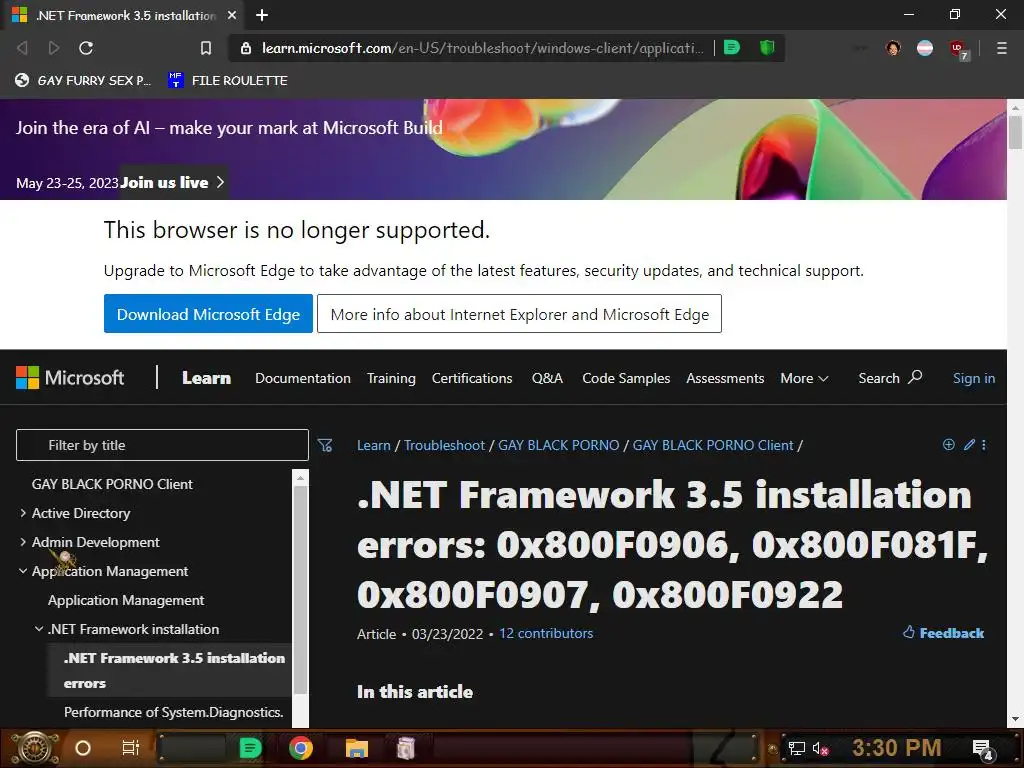Click the page's vertical scrollbar thumb
The height and width of the screenshot is (768, 1024).
(x=1015, y=133)
